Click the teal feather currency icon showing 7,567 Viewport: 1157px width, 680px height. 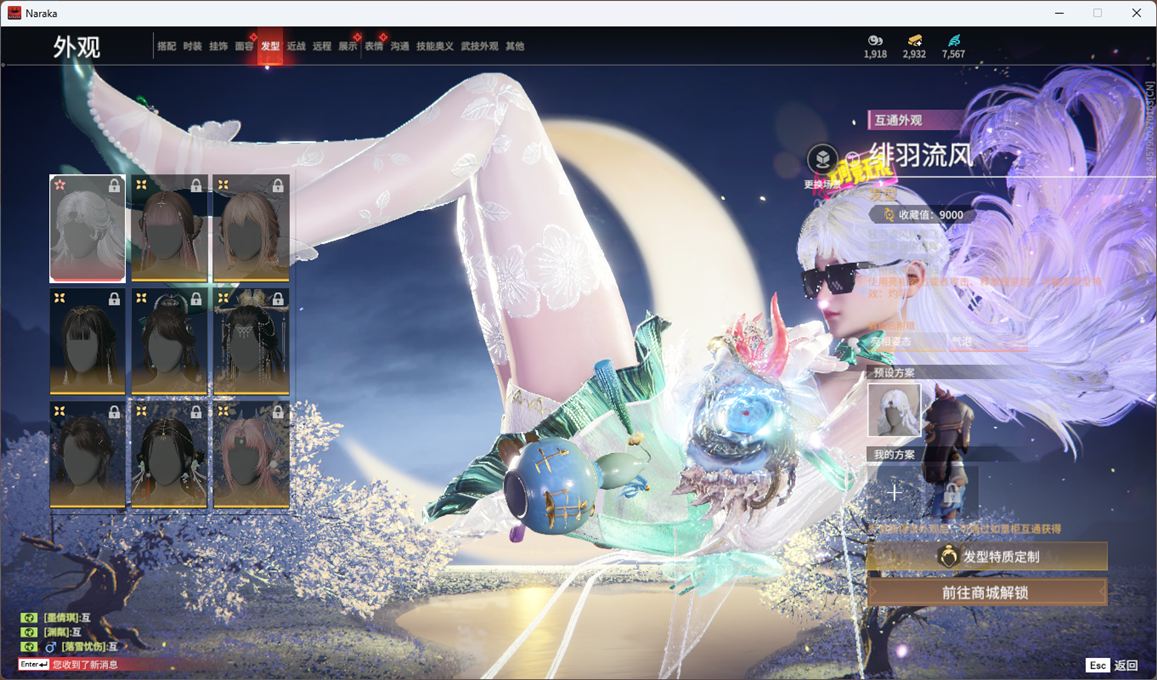pyautogui.click(x=953, y=41)
